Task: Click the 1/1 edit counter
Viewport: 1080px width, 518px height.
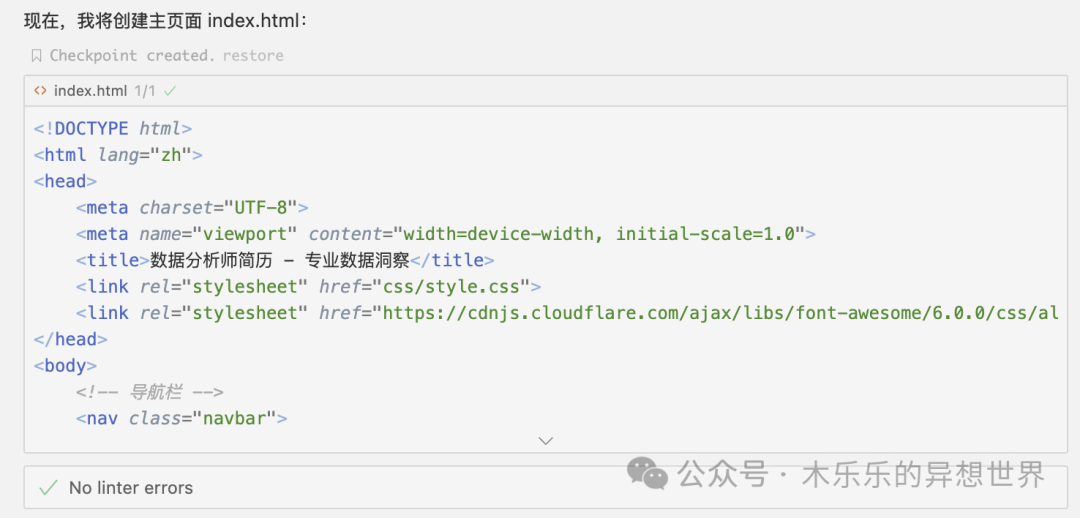Action: 145,91
